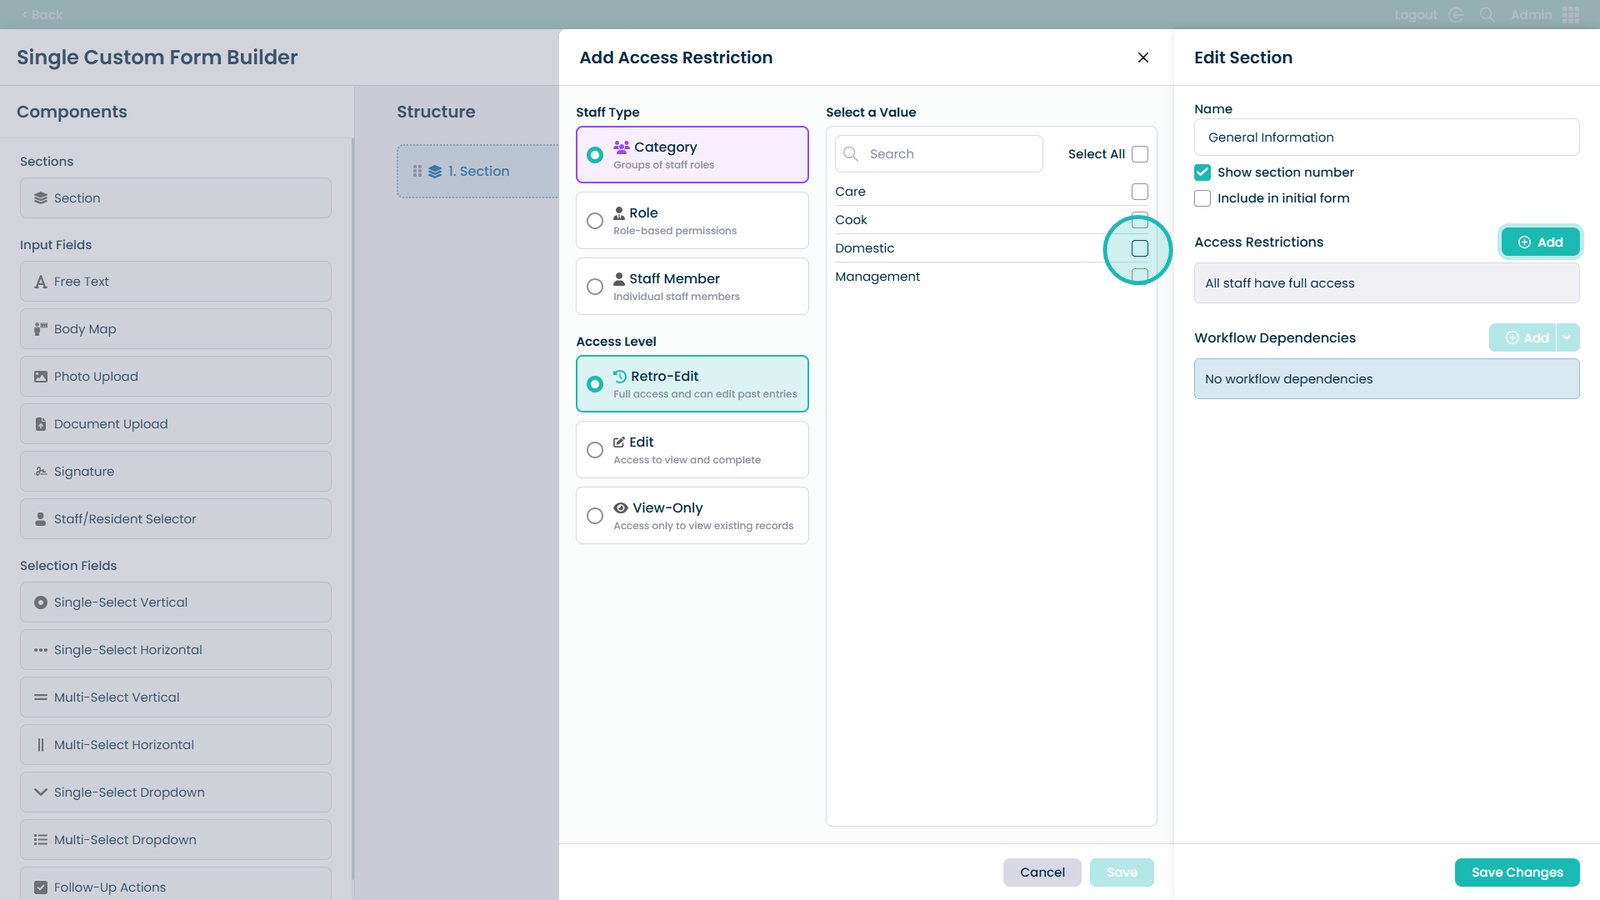Click the Photo Upload component icon
The width and height of the screenshot is (1600, 900).
pyautogui.click(x=41, y=377)
